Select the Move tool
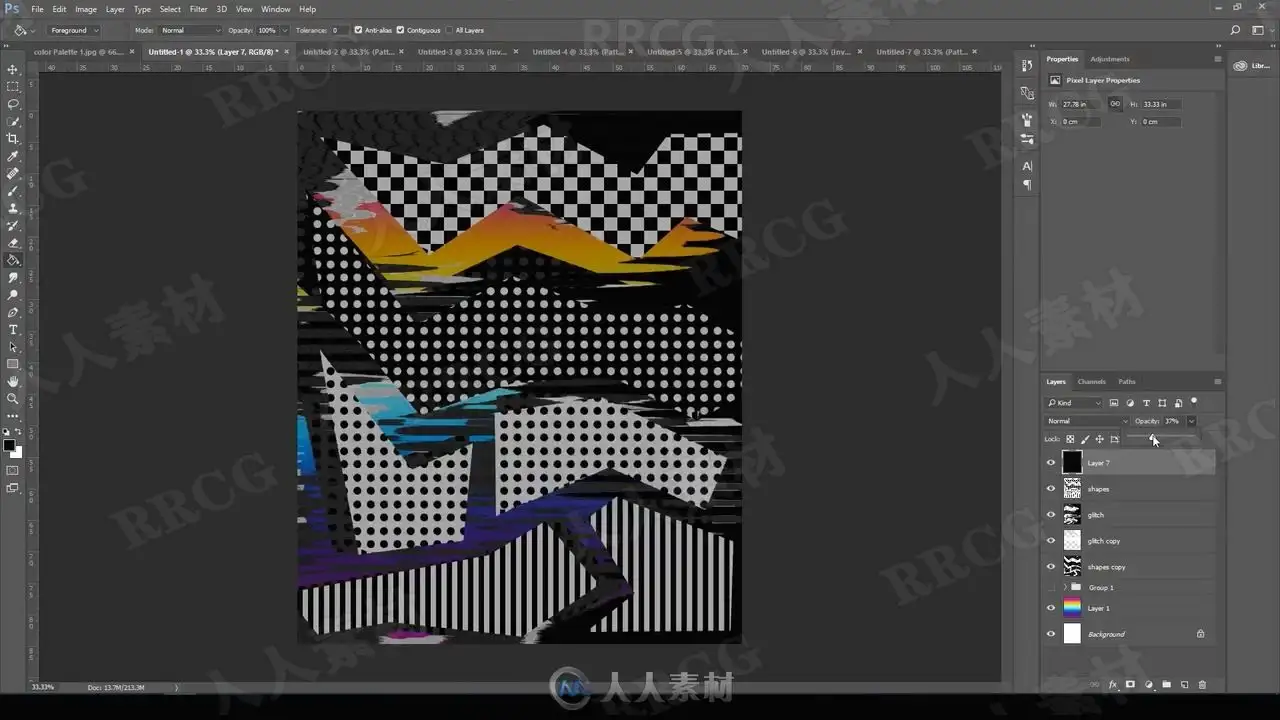This screenshot has height=720, width=1280. point(13,69)
